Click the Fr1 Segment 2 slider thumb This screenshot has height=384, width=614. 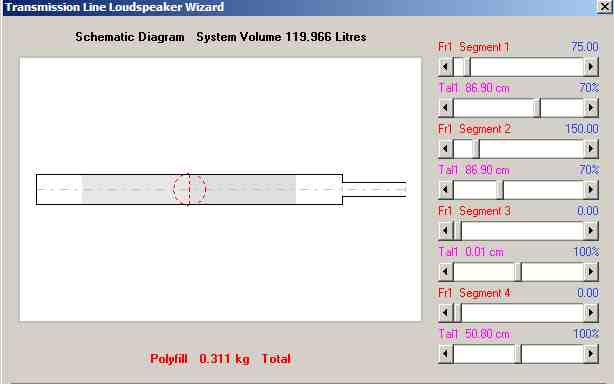tap(475, 149)
